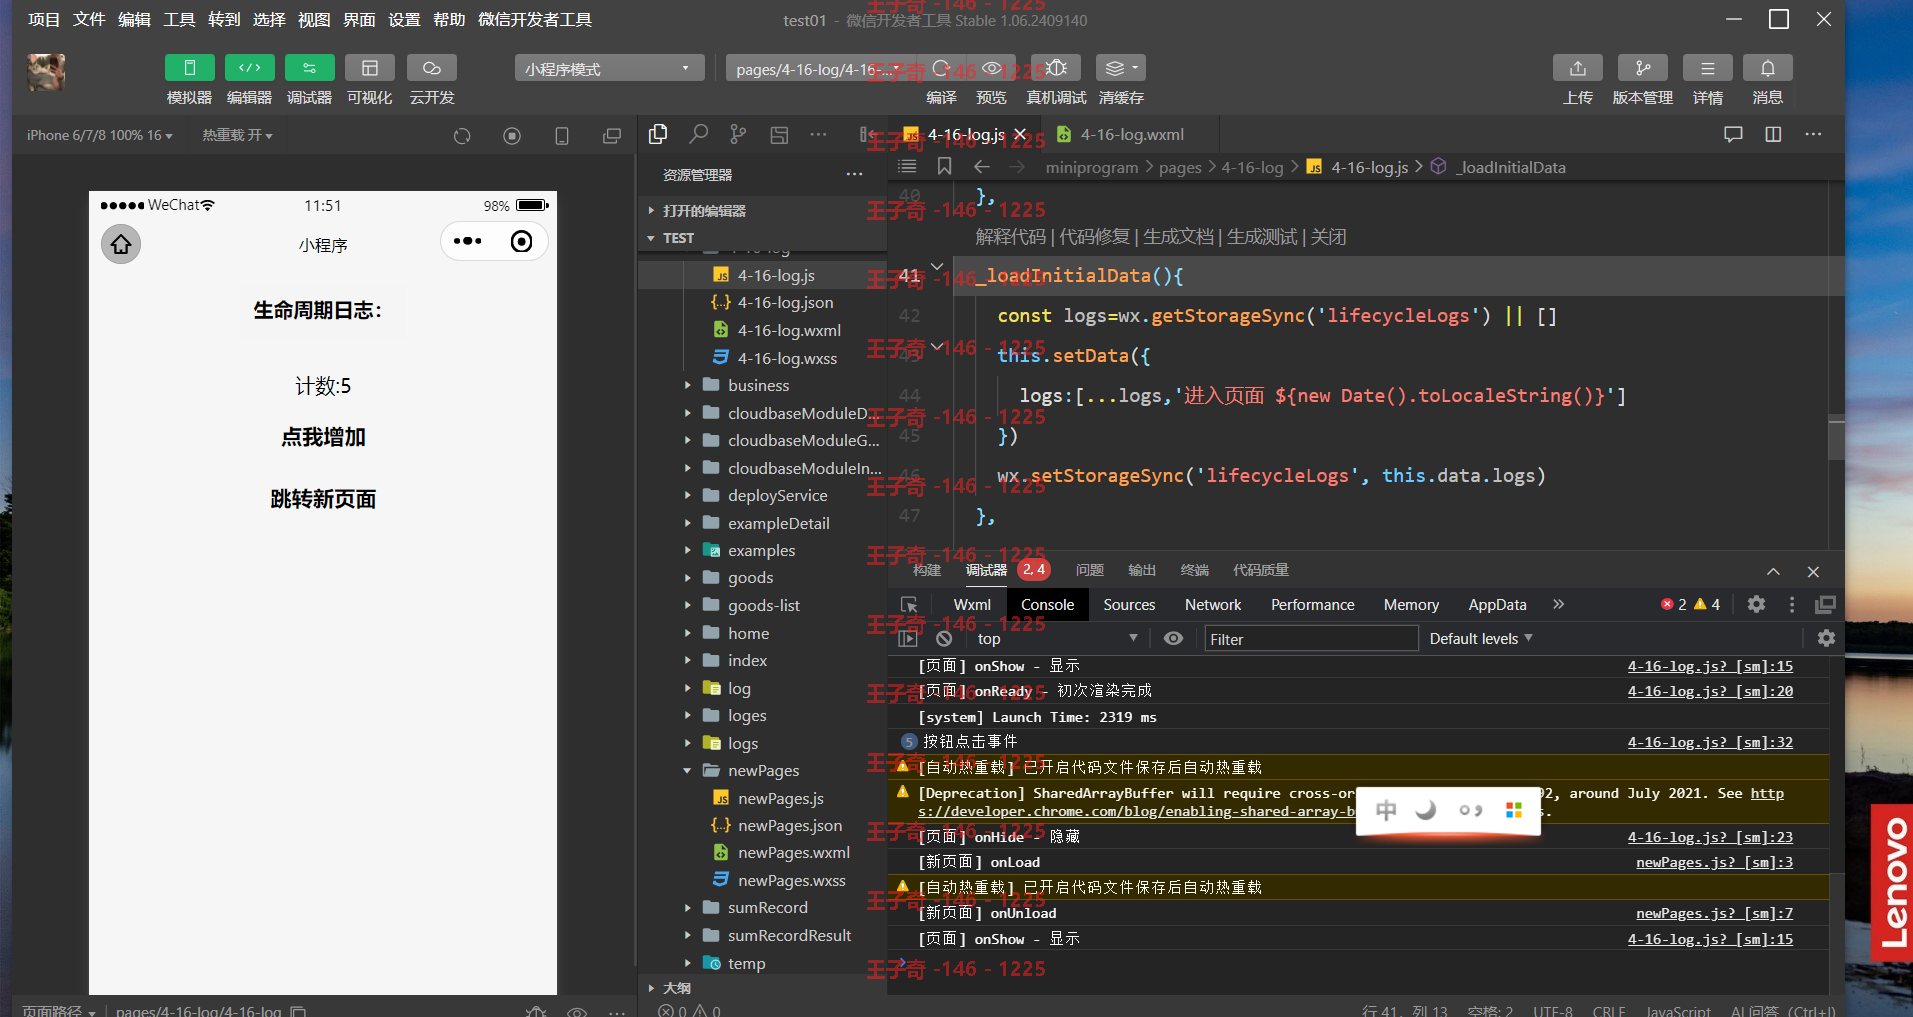
Task: Click the 预览 preview eye icon
Action: pyautogui.click(x=991, y=68)
